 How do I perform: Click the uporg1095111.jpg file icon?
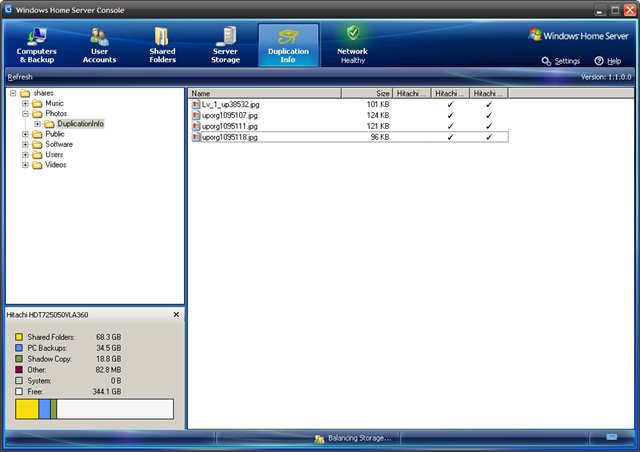click(x=196, y=126)
